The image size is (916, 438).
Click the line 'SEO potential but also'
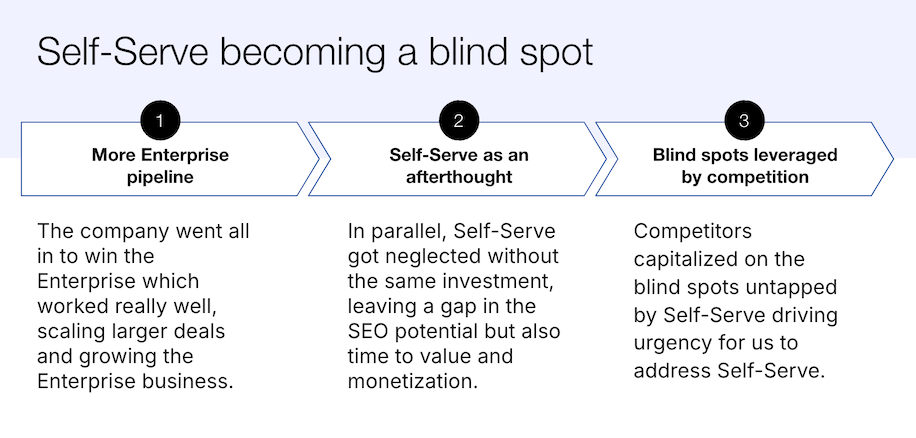coord(454,331)
